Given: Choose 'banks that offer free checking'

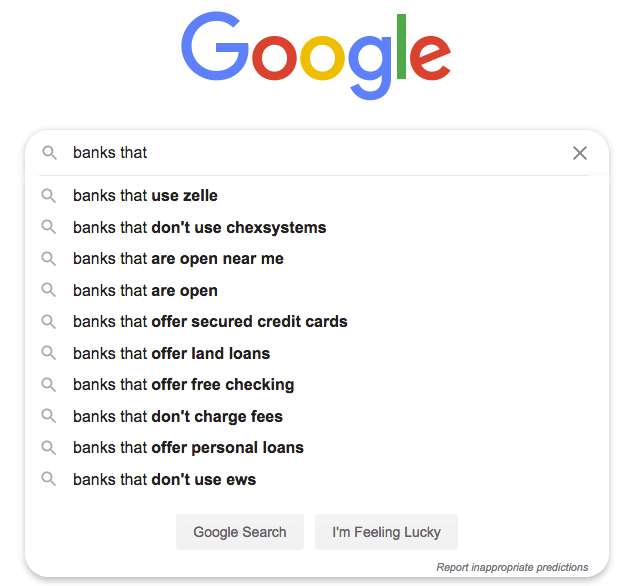Looking at the screenshot, I should [x=317, y=384].
